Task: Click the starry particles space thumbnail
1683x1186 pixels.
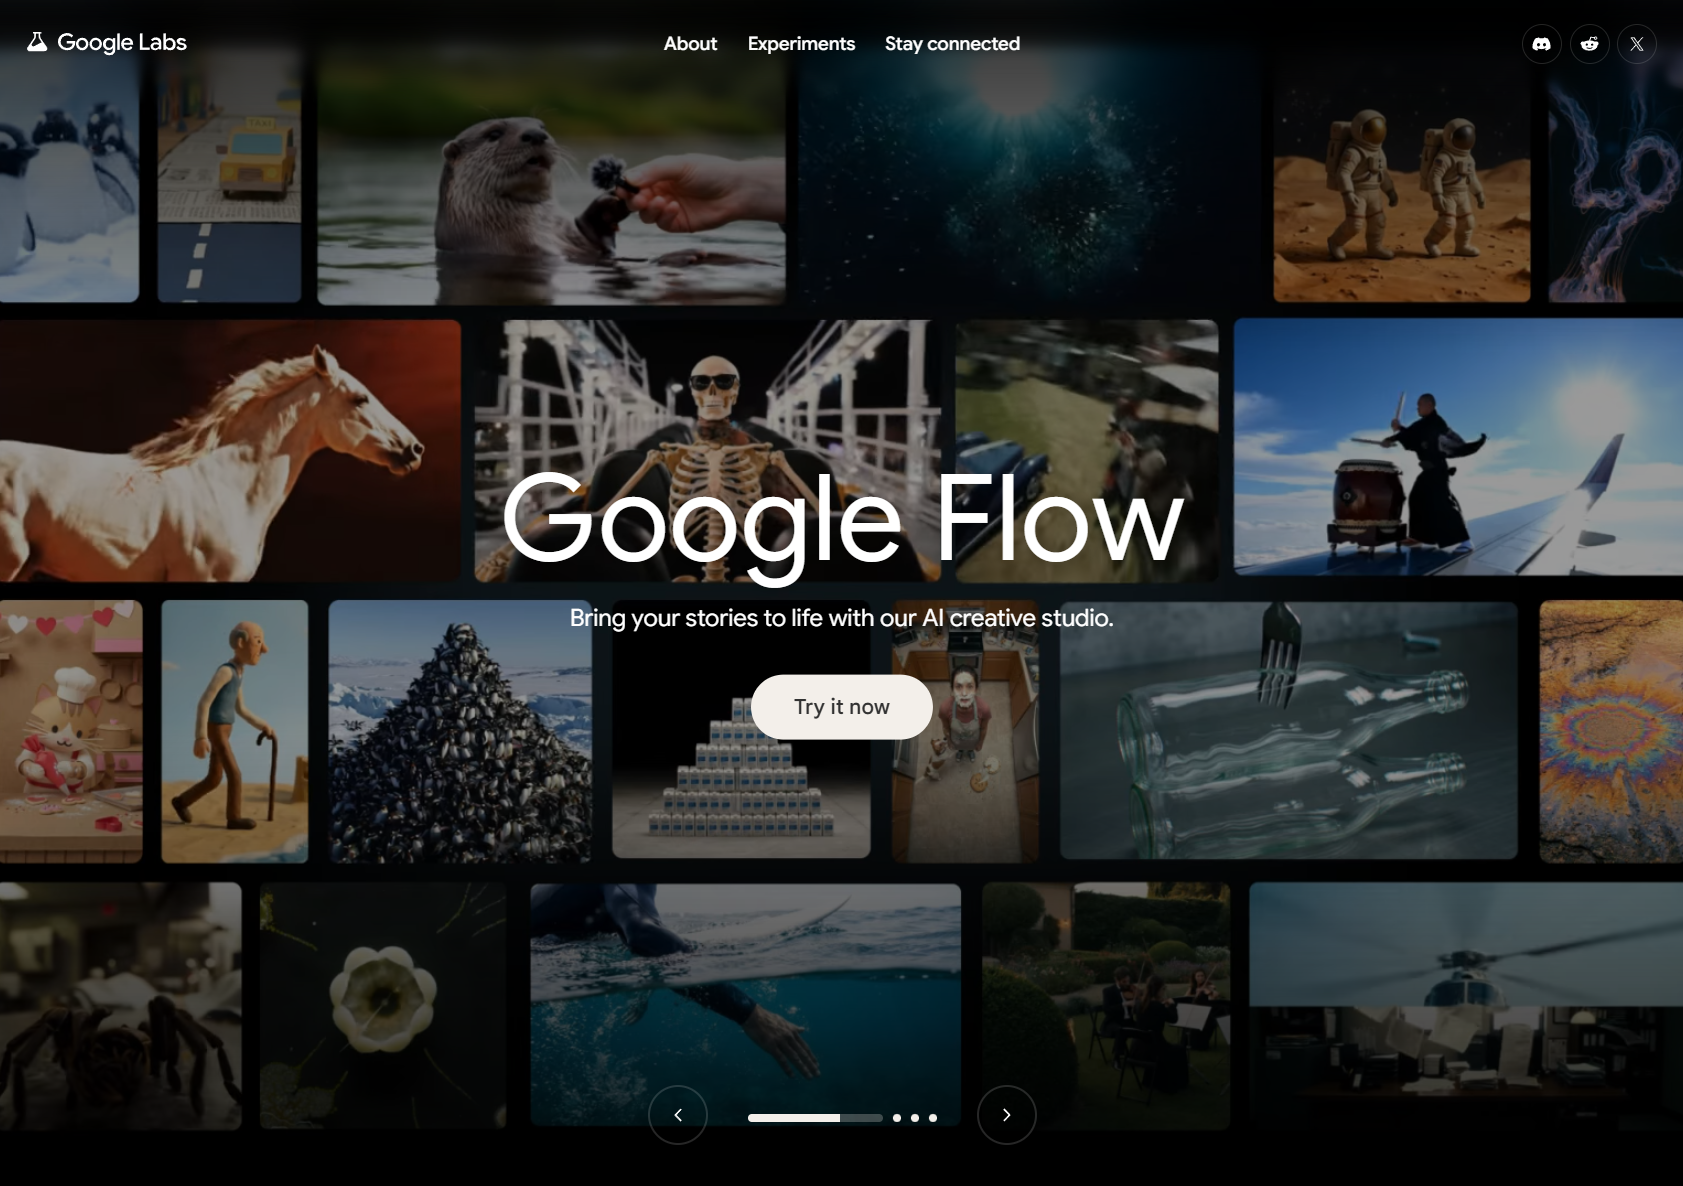Action: tap(1030, 175)
